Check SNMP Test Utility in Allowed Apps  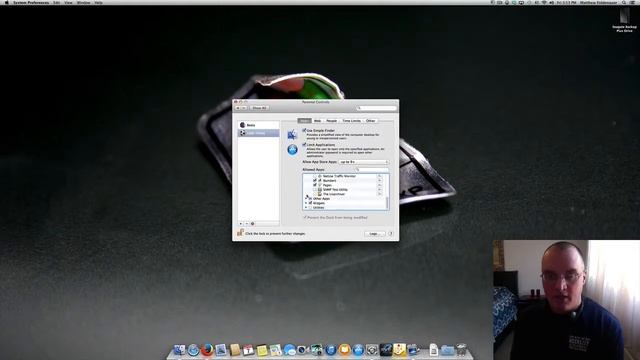coord(315,189)
